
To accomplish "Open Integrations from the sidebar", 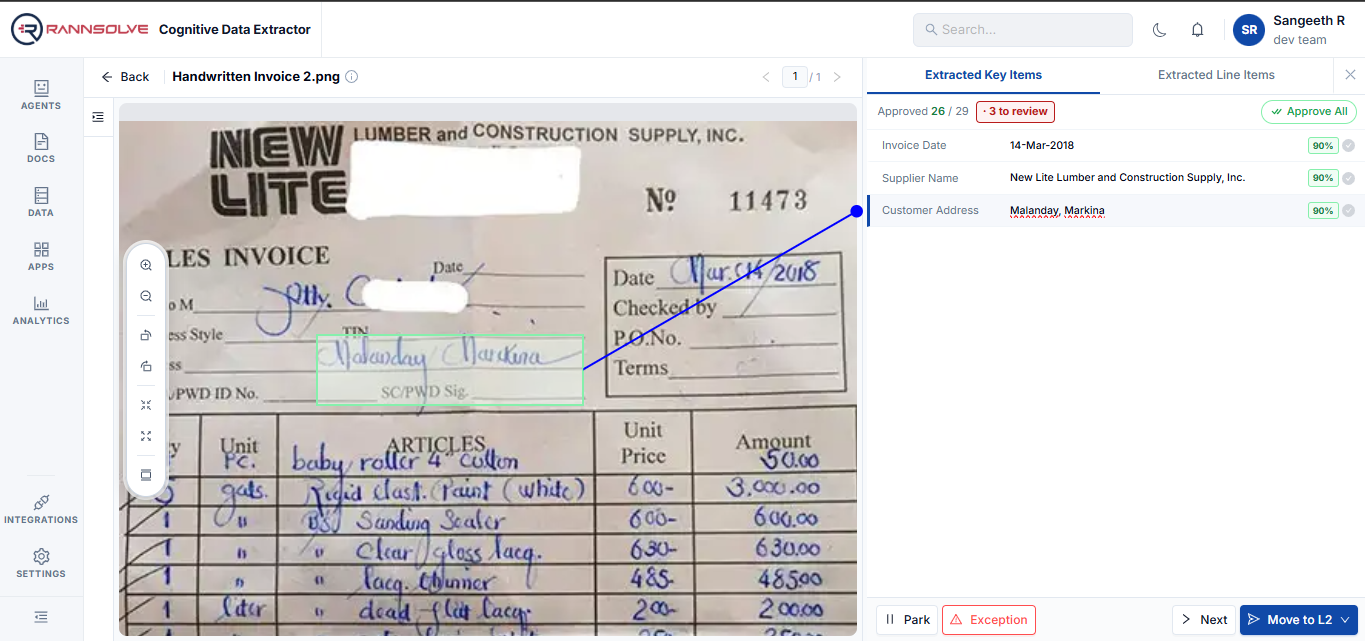I will pos(41,509).
